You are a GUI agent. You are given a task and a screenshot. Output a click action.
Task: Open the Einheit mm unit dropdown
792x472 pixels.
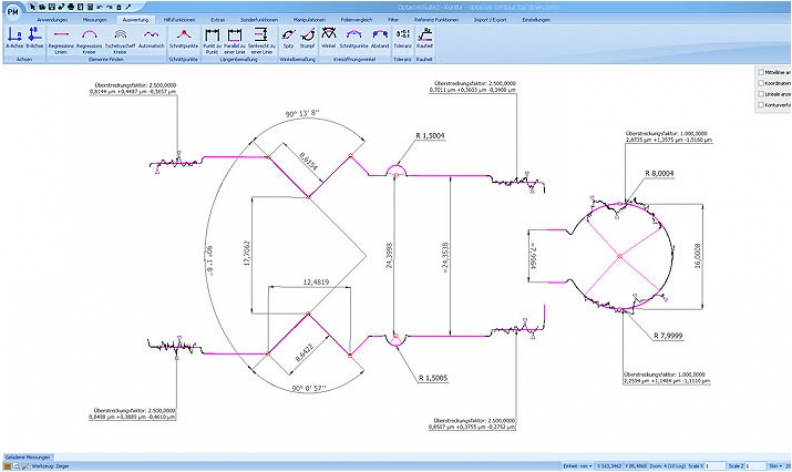coord(578,466)
